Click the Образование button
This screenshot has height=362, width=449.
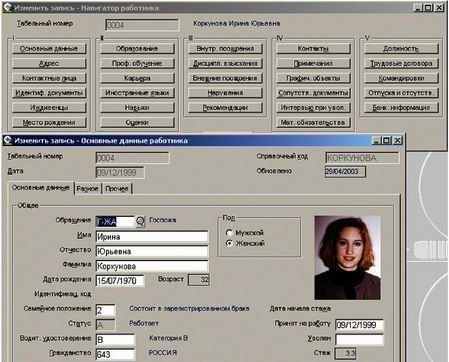click(x=137, y=49)
